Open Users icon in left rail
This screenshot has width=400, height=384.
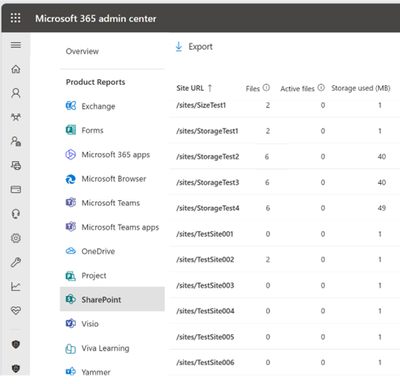point(16,93)
